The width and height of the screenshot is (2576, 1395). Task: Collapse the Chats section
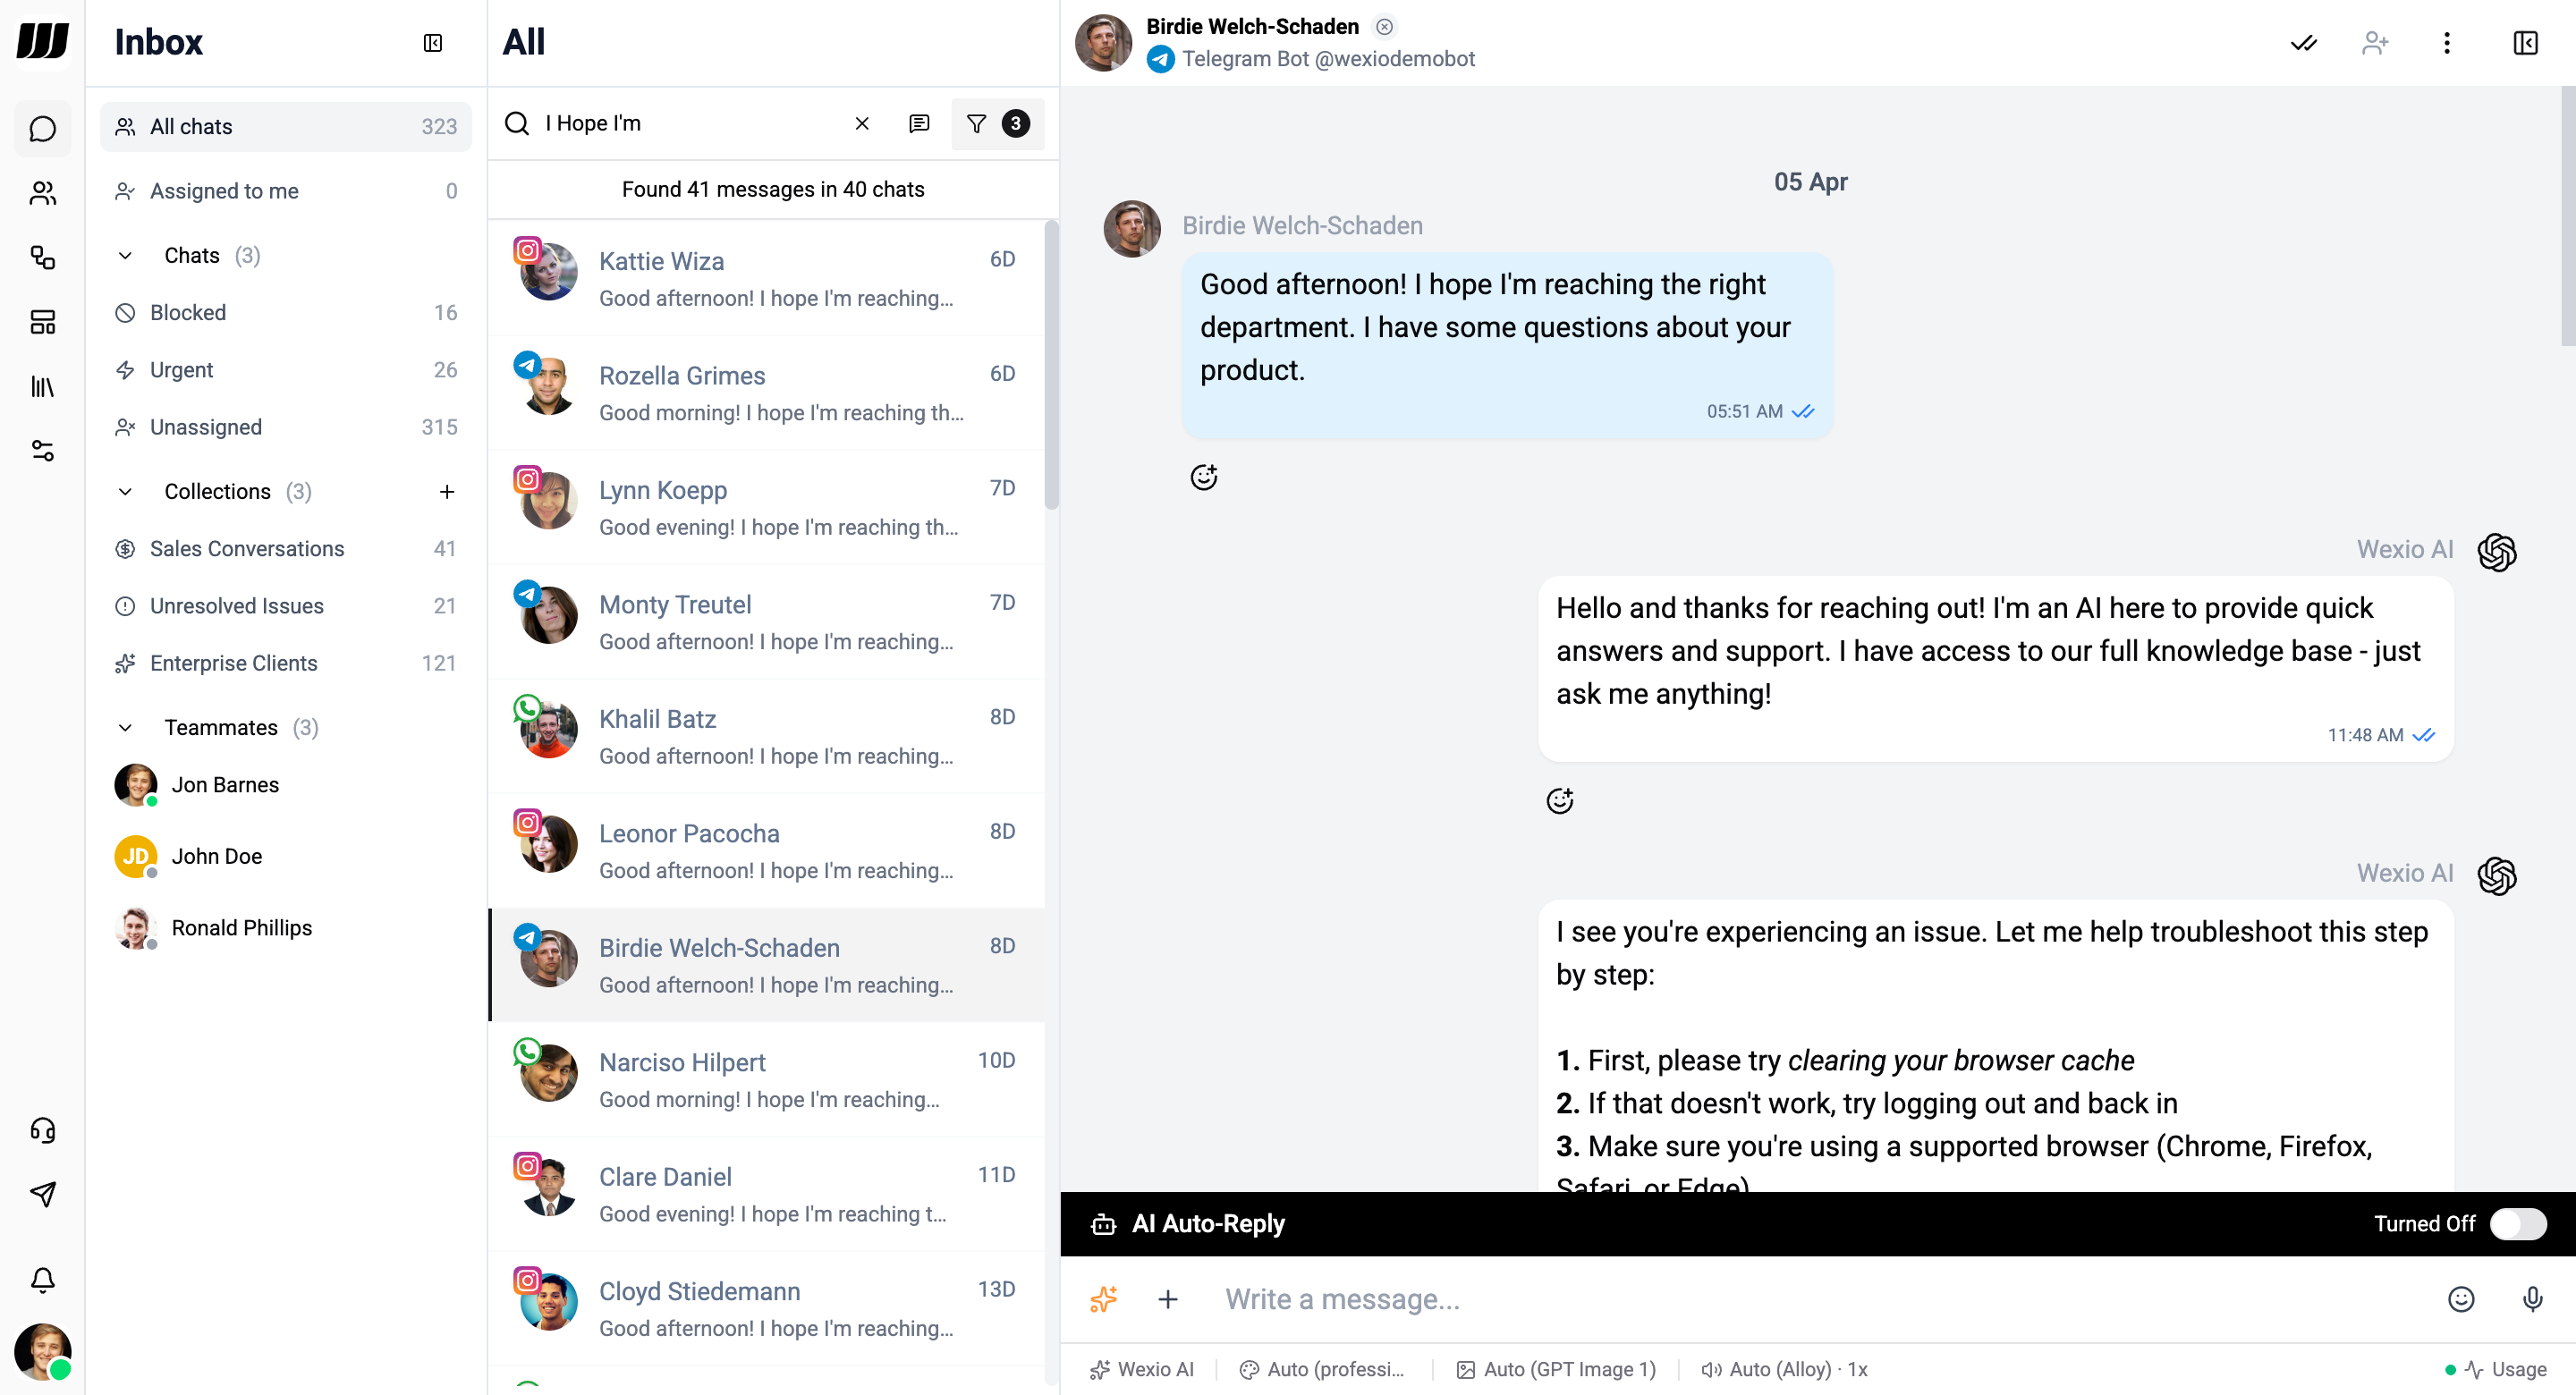pyautogui.click(x=125, y=255)
